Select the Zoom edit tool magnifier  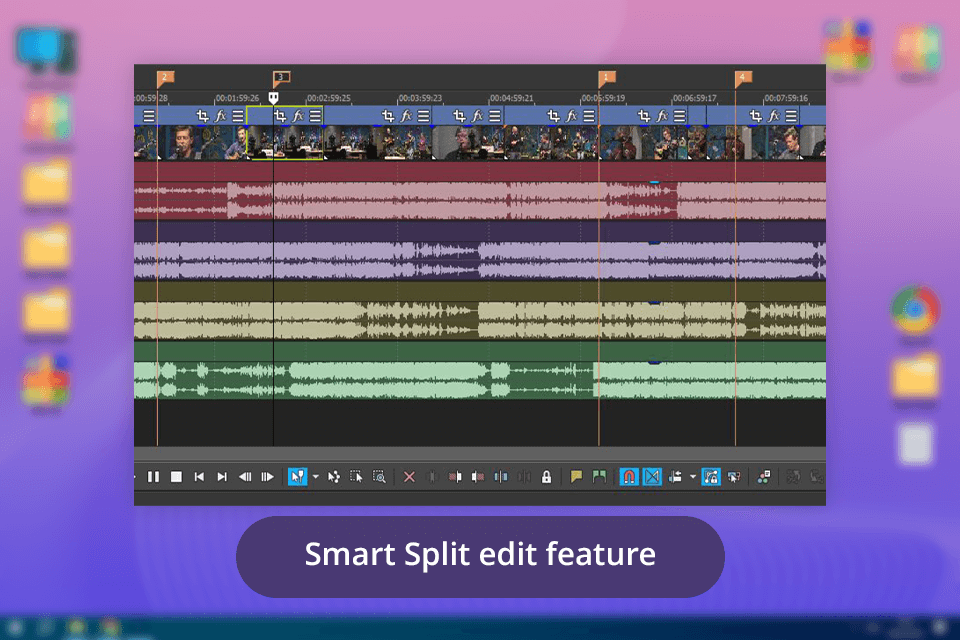[x=379, y=476]
